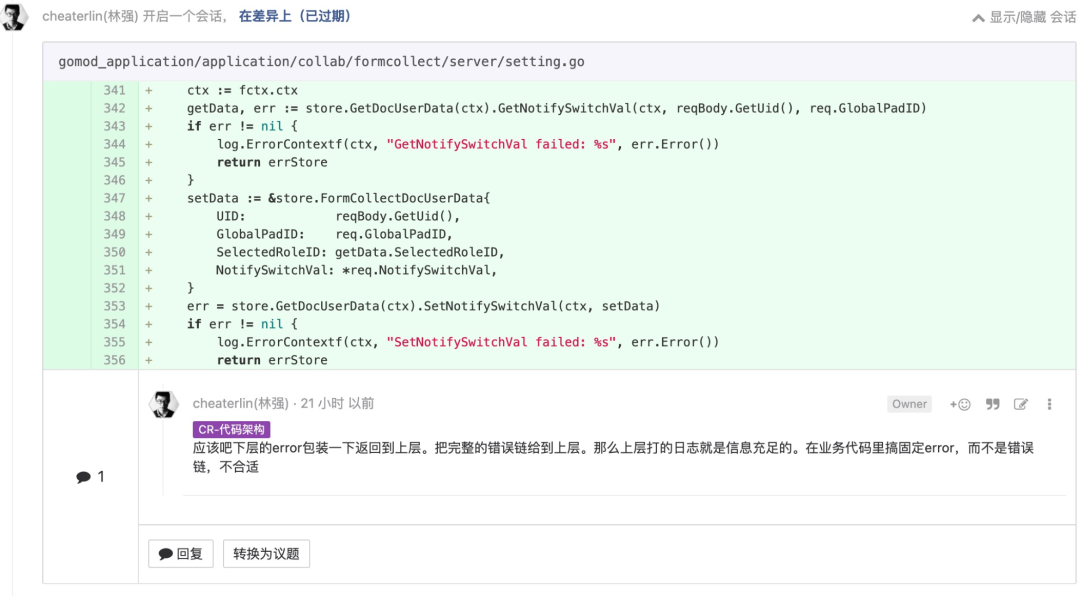Click the edit comment pencil icon
This screenshot has width=1080, height=596.
pos(1021,404)
